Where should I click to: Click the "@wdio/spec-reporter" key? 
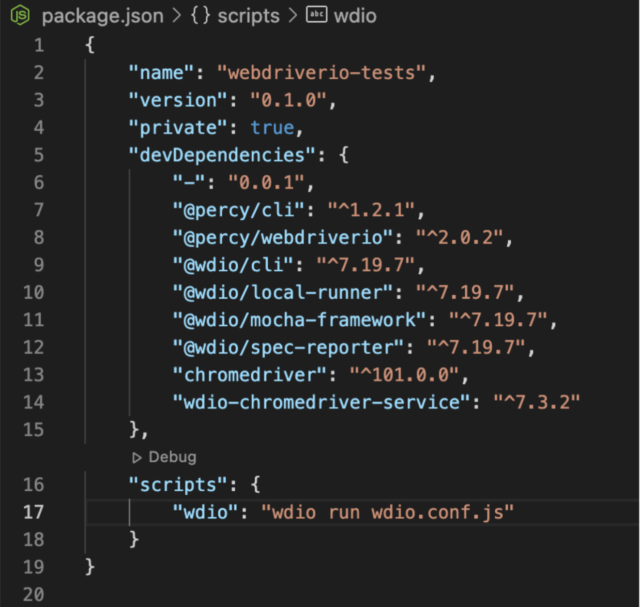(x=288, y=347)
